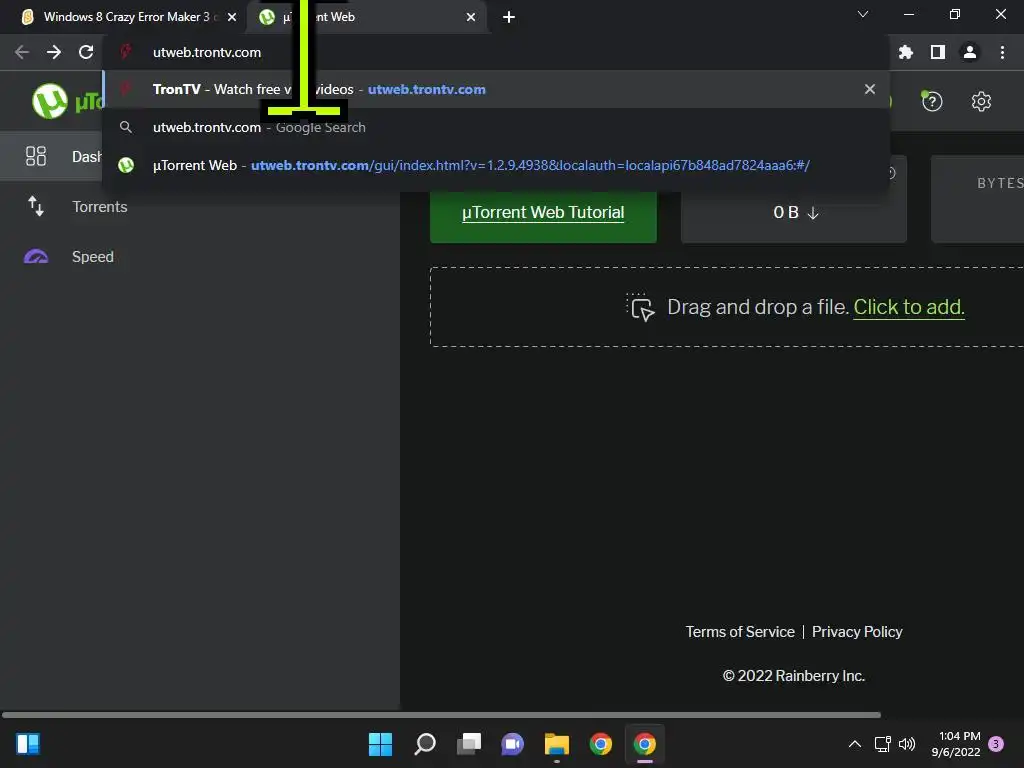The width and height of the screenshot is (1024, 768).
Task: Open the uTorrent help question-mark icon
Action: click(932, 101)
